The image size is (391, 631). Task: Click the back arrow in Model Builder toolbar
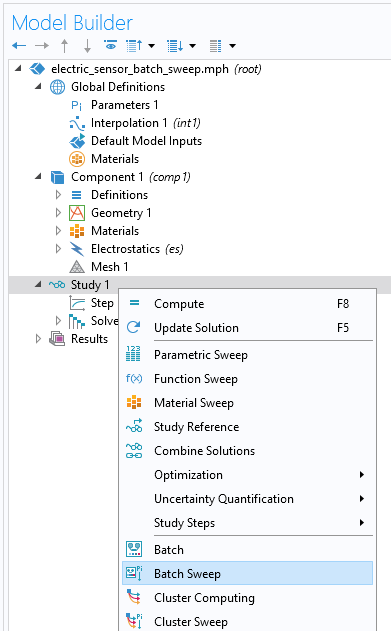pyautogui.click(x=19, y=46)
